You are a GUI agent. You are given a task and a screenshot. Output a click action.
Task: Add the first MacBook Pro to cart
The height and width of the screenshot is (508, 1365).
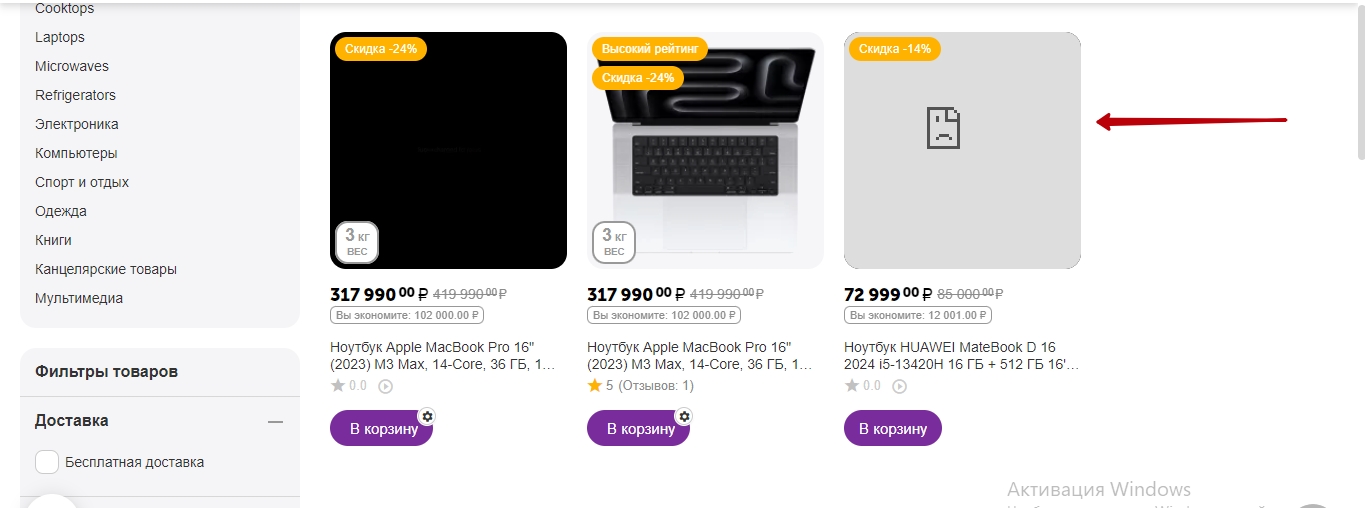point(379,428)
